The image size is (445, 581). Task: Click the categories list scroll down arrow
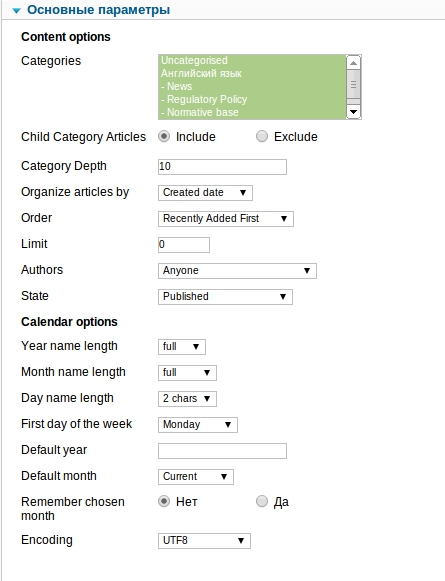353,112
